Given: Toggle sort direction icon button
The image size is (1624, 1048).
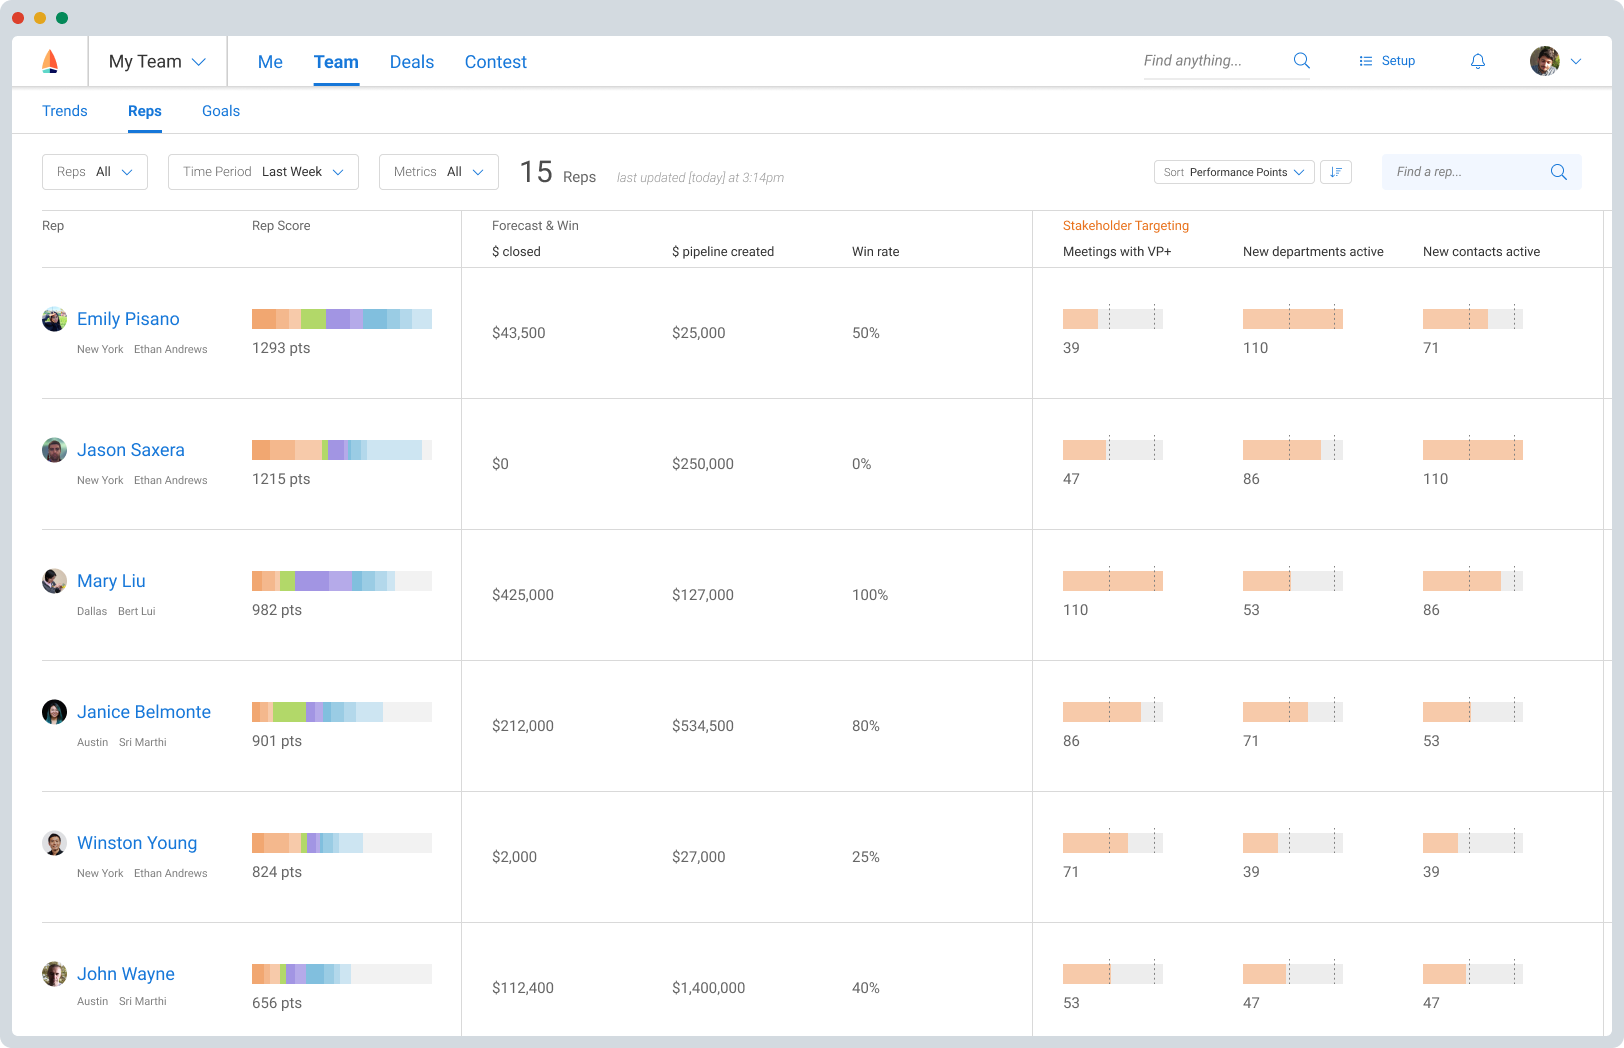Looking at the screenshot, I should pos(1335,172).
